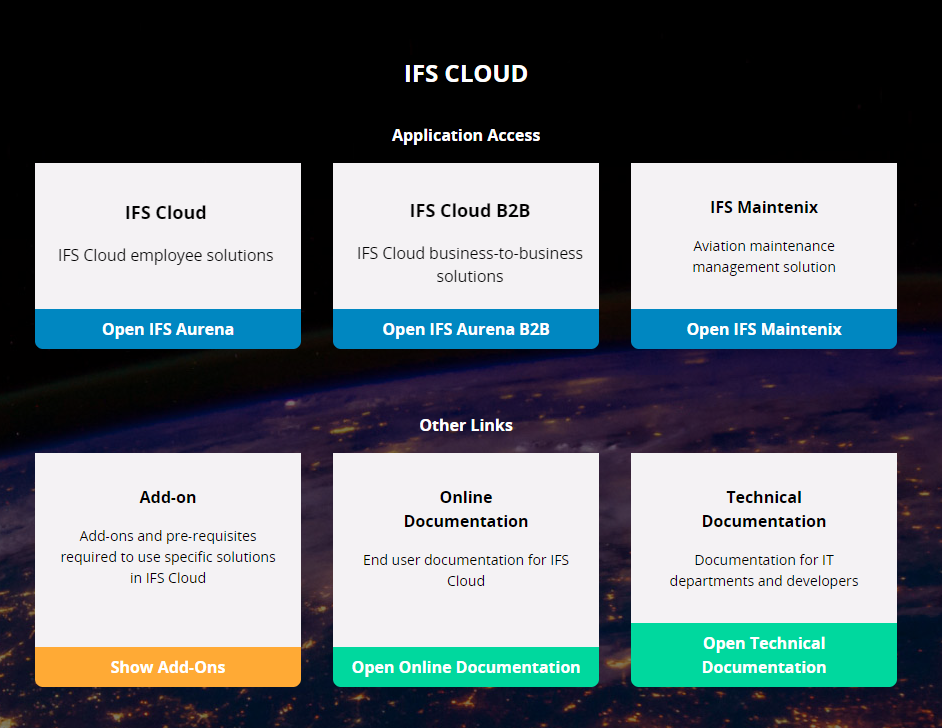Image resolution: width=942 pixels, height=728 pixels.
Task: Click the Other Links heading
Action: [x=465, y=425]
